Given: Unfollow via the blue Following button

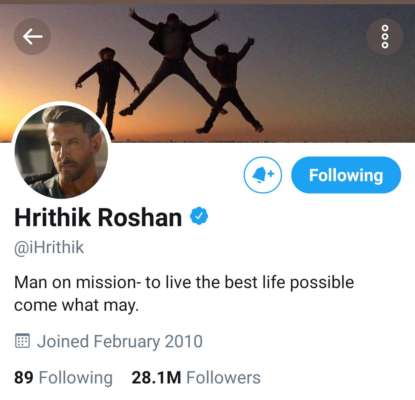Looking at the screenshot, I should pyautogui.click(x=346, y=175).
